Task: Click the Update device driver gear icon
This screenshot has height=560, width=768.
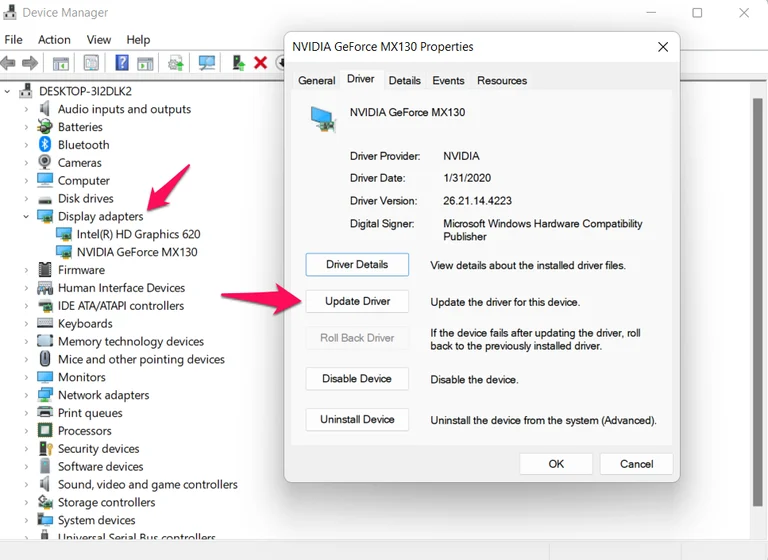Action: pos(175,63)
